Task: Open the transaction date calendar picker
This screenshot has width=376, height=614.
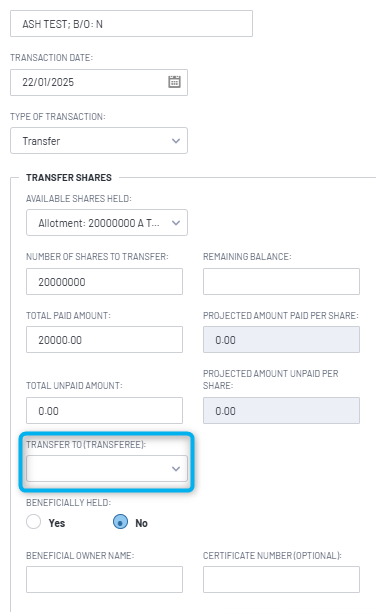Action: point(174,82)
